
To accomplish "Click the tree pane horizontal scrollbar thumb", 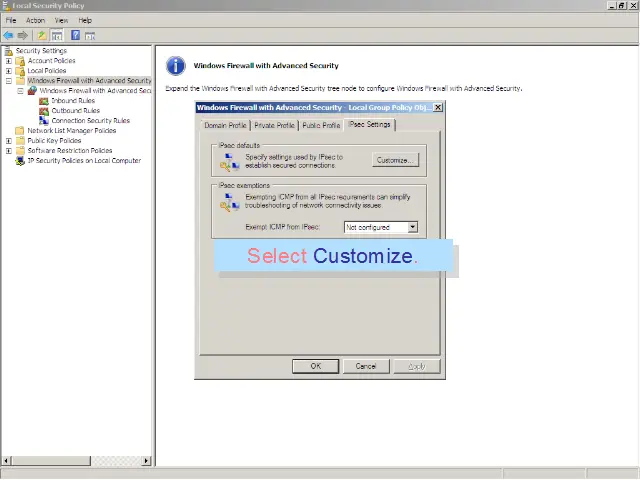I will [x=51, y=461].
